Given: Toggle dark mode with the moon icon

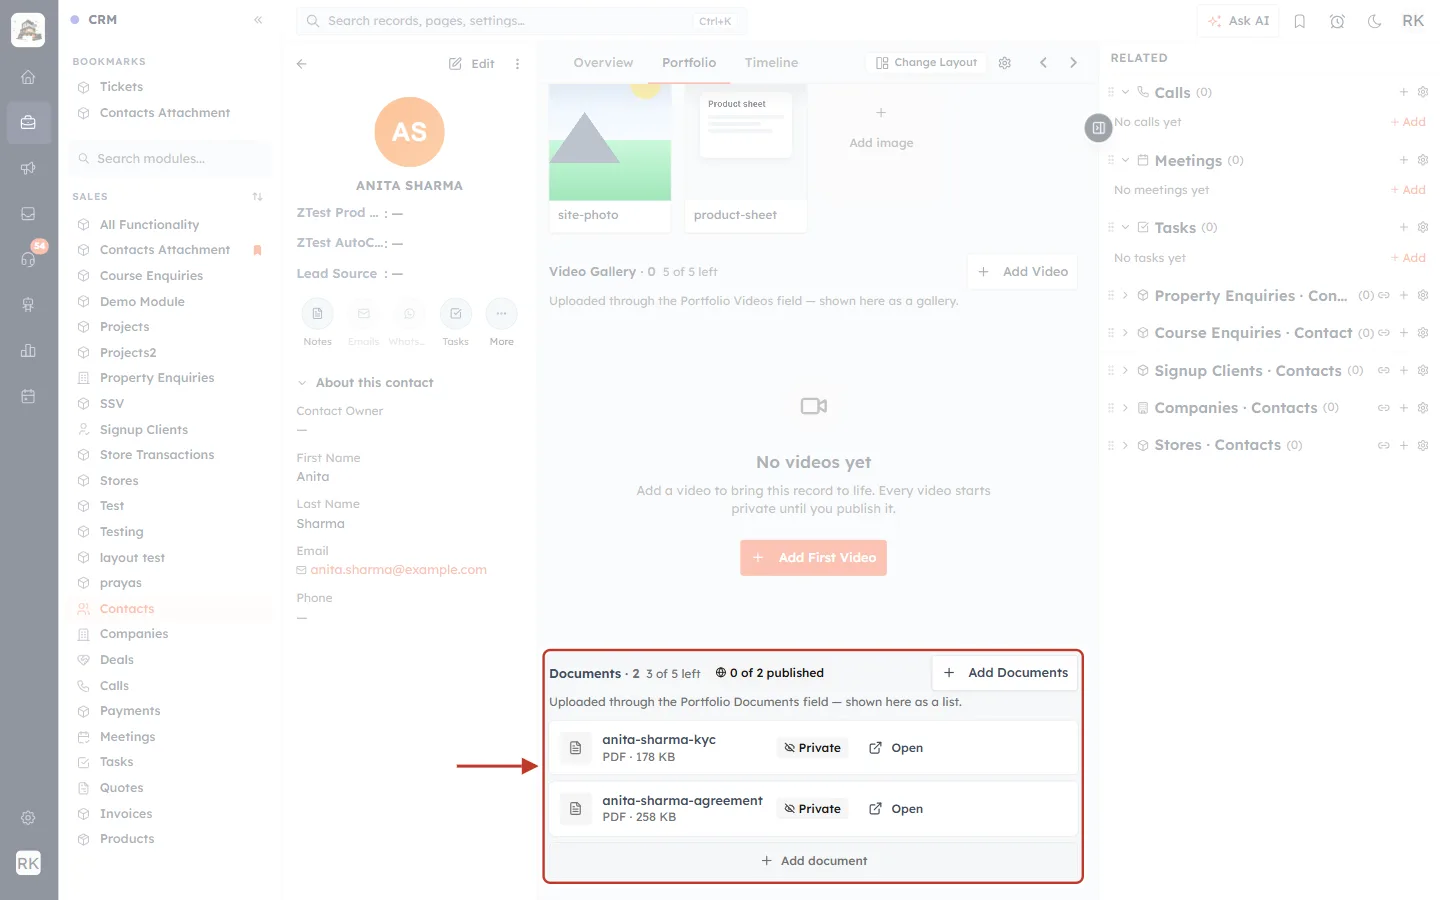Looking at the screenshot, I should [1375, 21].
